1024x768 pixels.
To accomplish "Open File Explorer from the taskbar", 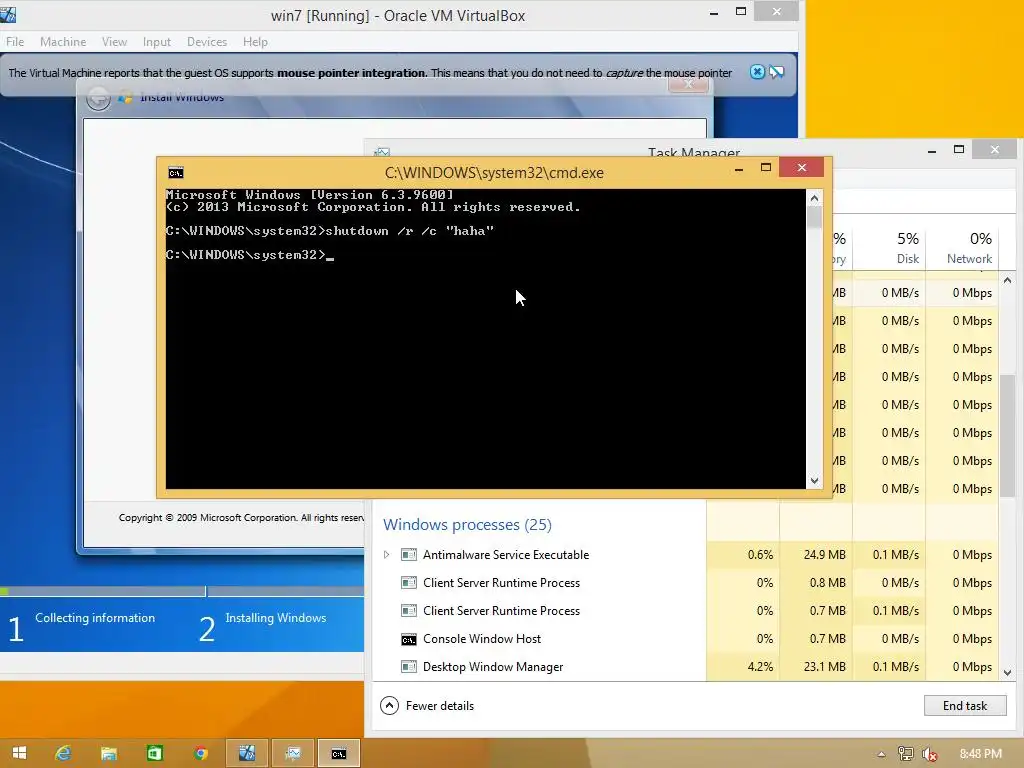I will (108, 753).
